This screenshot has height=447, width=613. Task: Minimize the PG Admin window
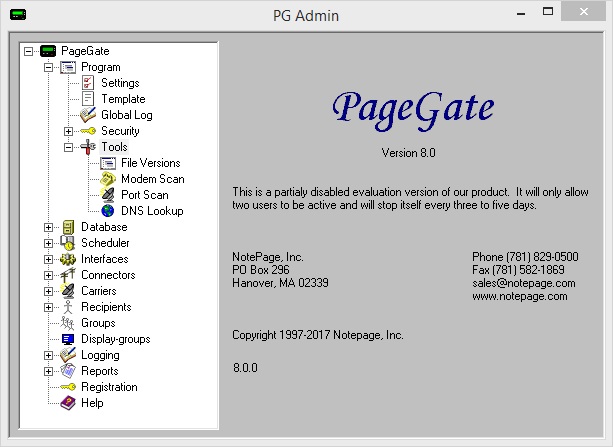coord(521,13)
